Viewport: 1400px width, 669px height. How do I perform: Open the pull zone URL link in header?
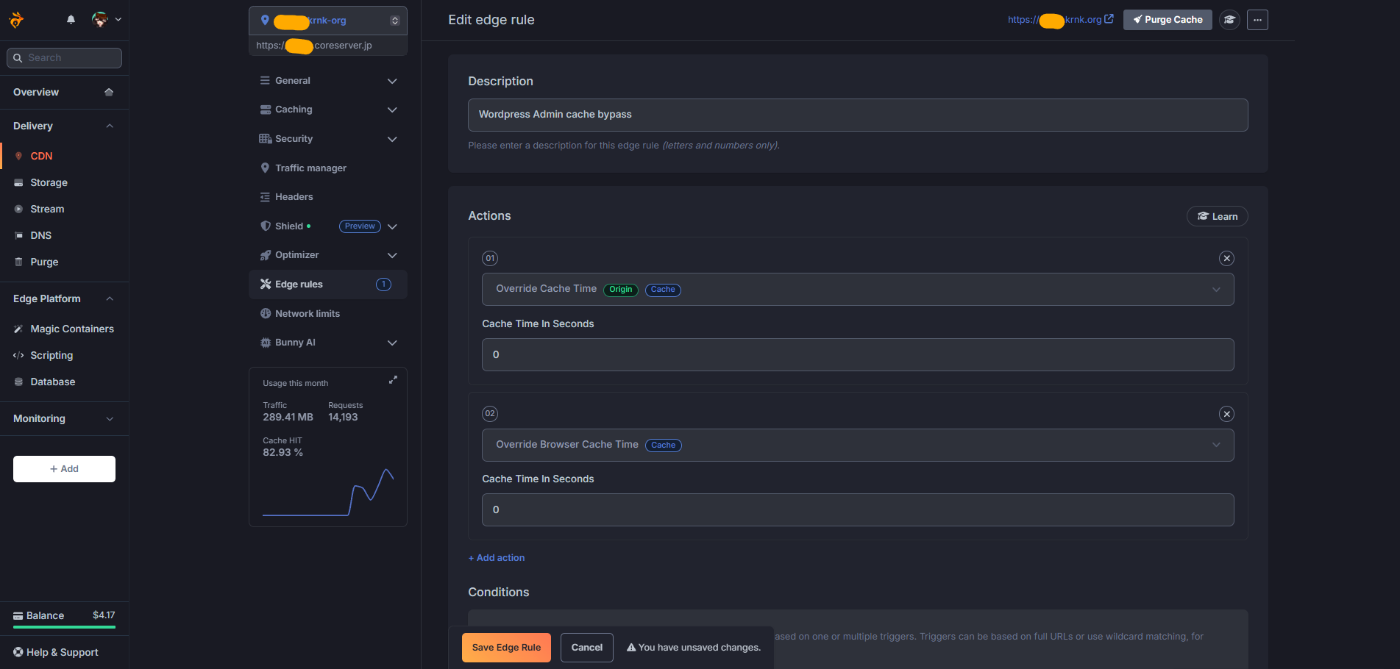(1060, 20)
